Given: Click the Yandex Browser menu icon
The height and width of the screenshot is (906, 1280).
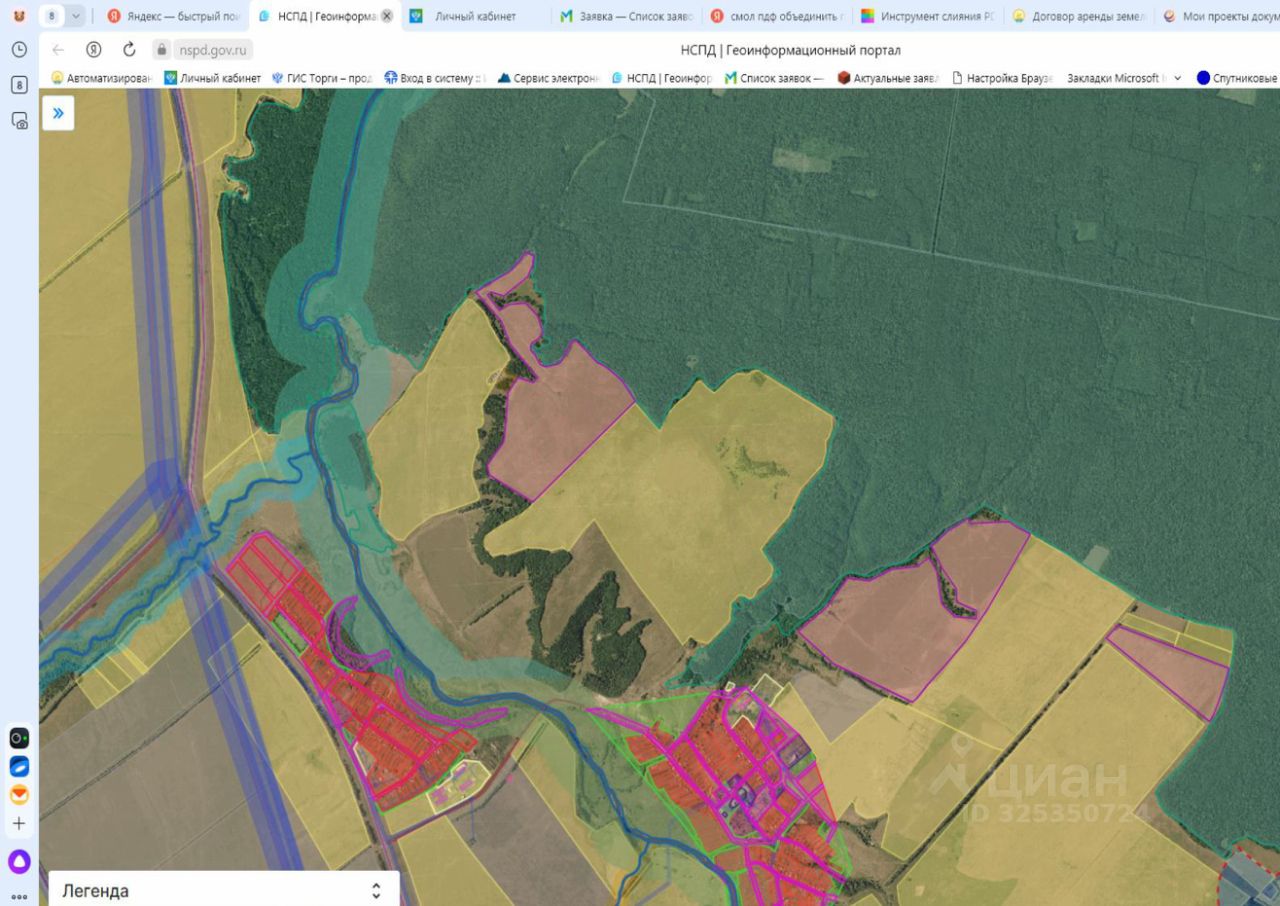Looking at the screenshot, I should coord(19,16).
